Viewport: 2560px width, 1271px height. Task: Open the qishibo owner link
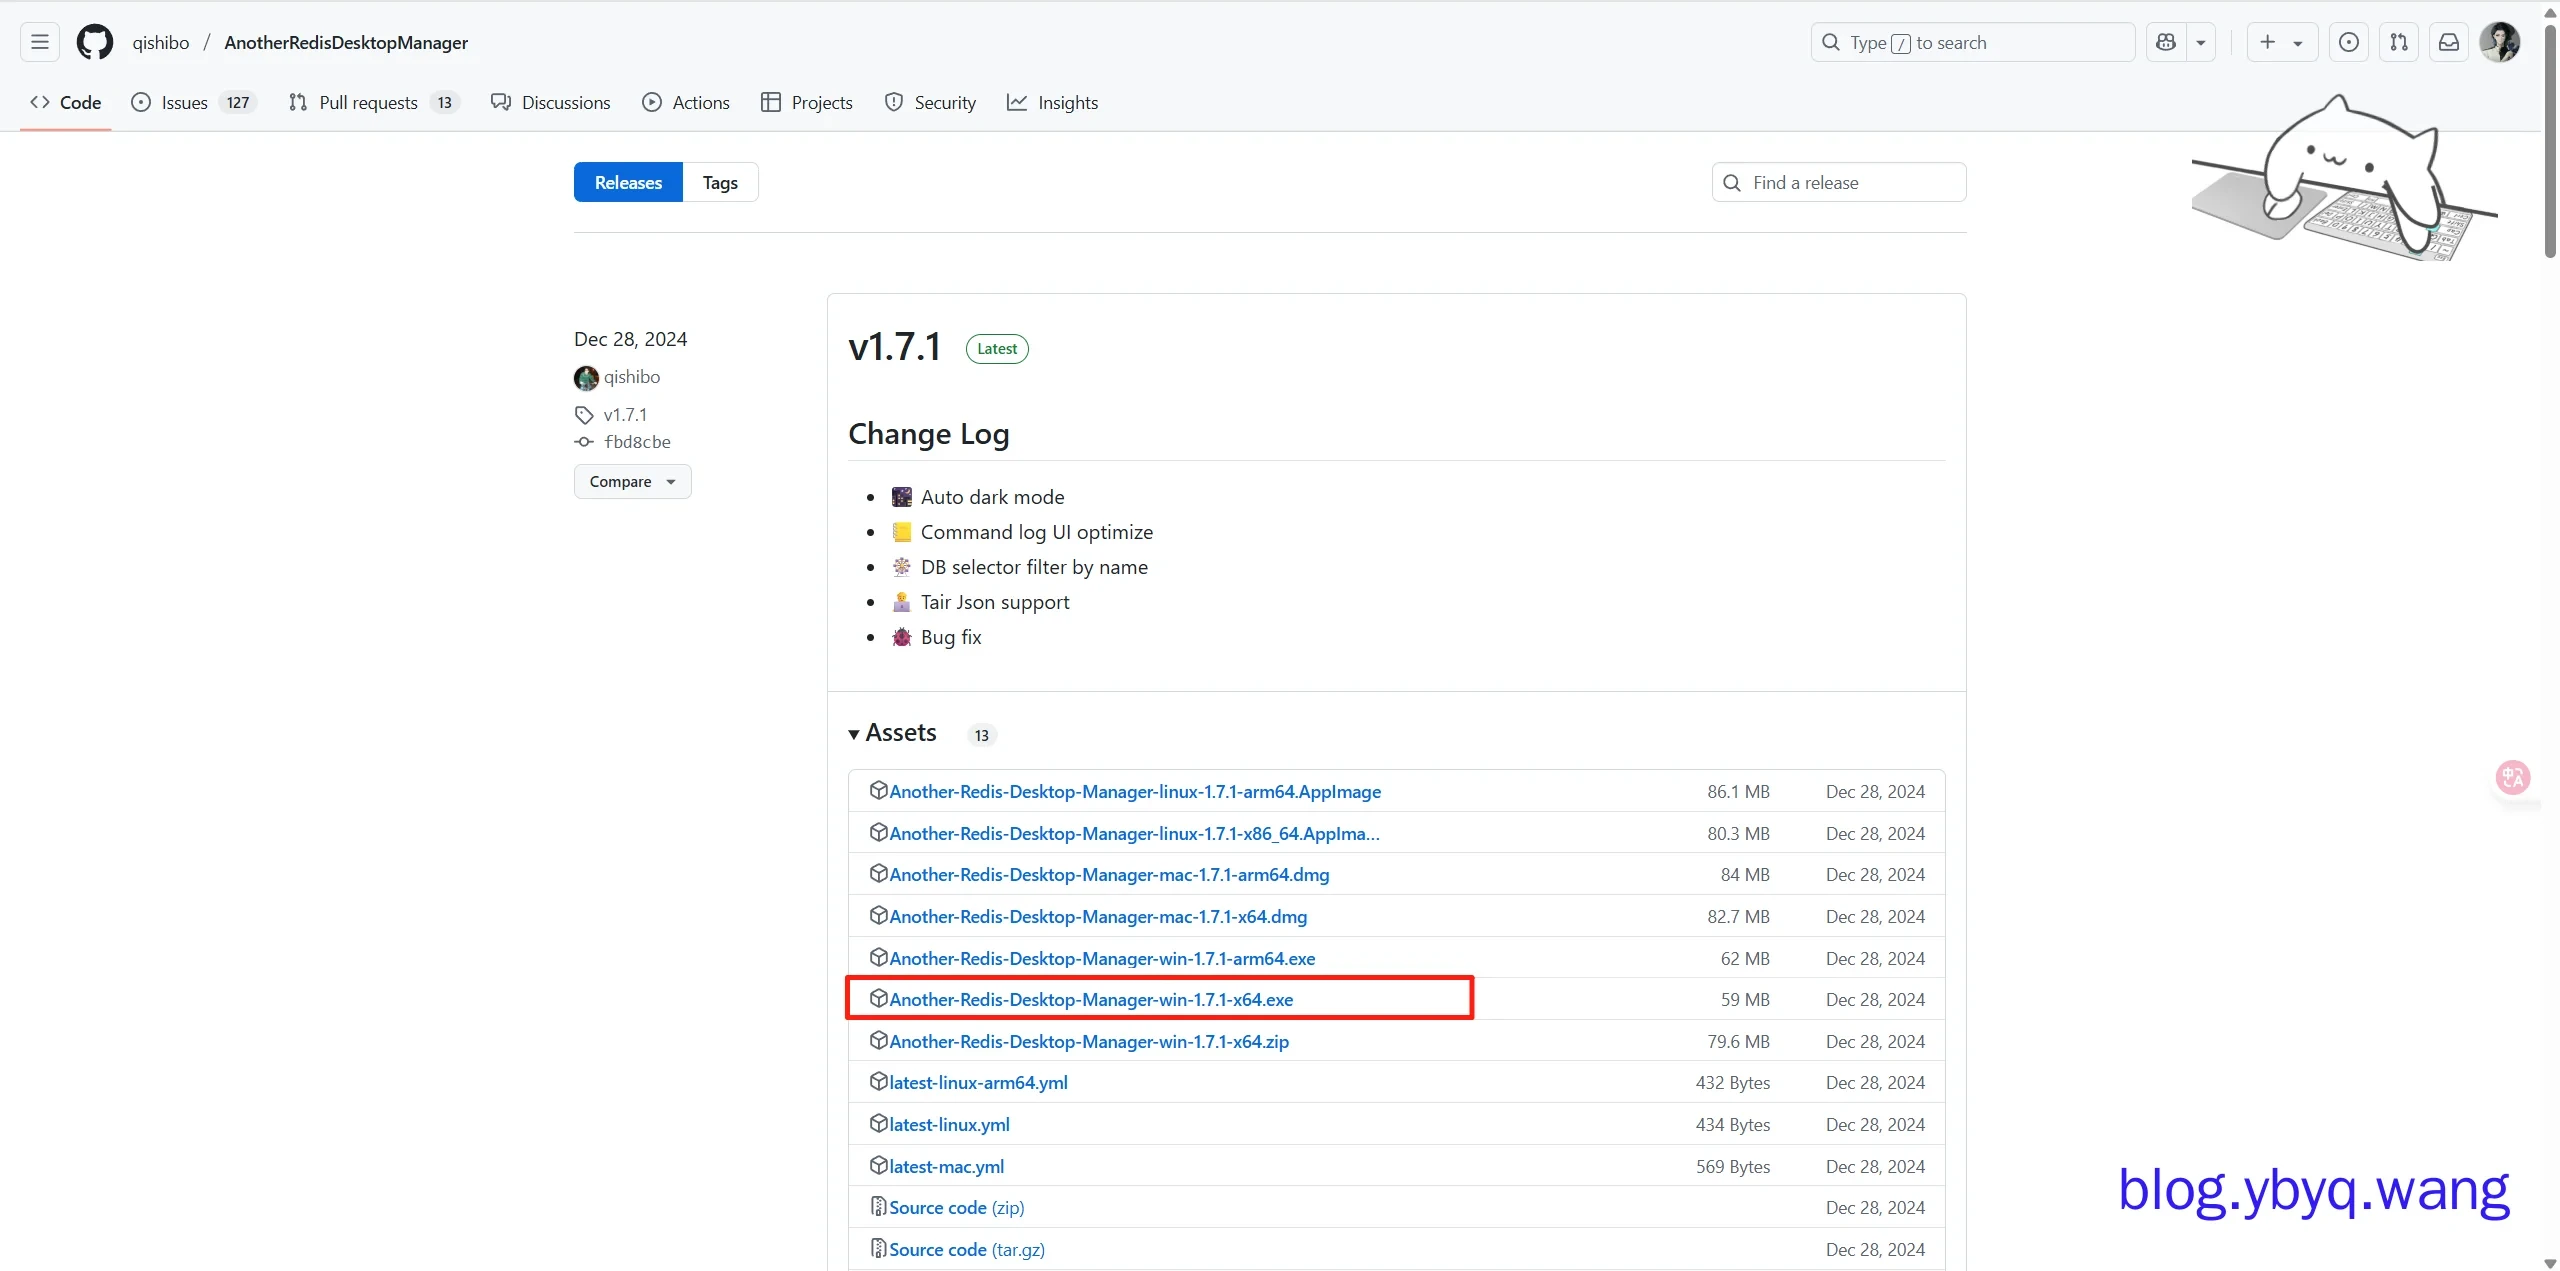click(x=161, y=42)
